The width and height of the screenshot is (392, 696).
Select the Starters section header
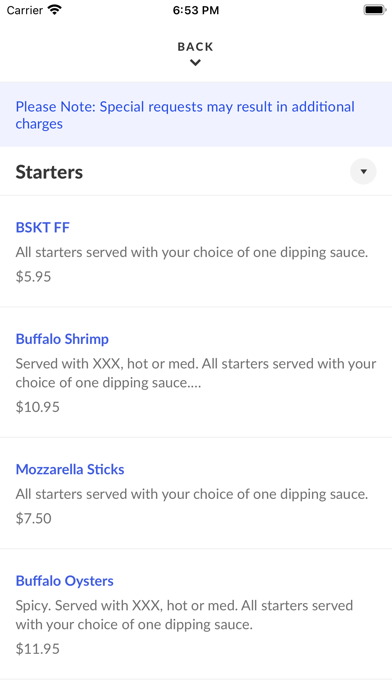[x=196, y=172]
